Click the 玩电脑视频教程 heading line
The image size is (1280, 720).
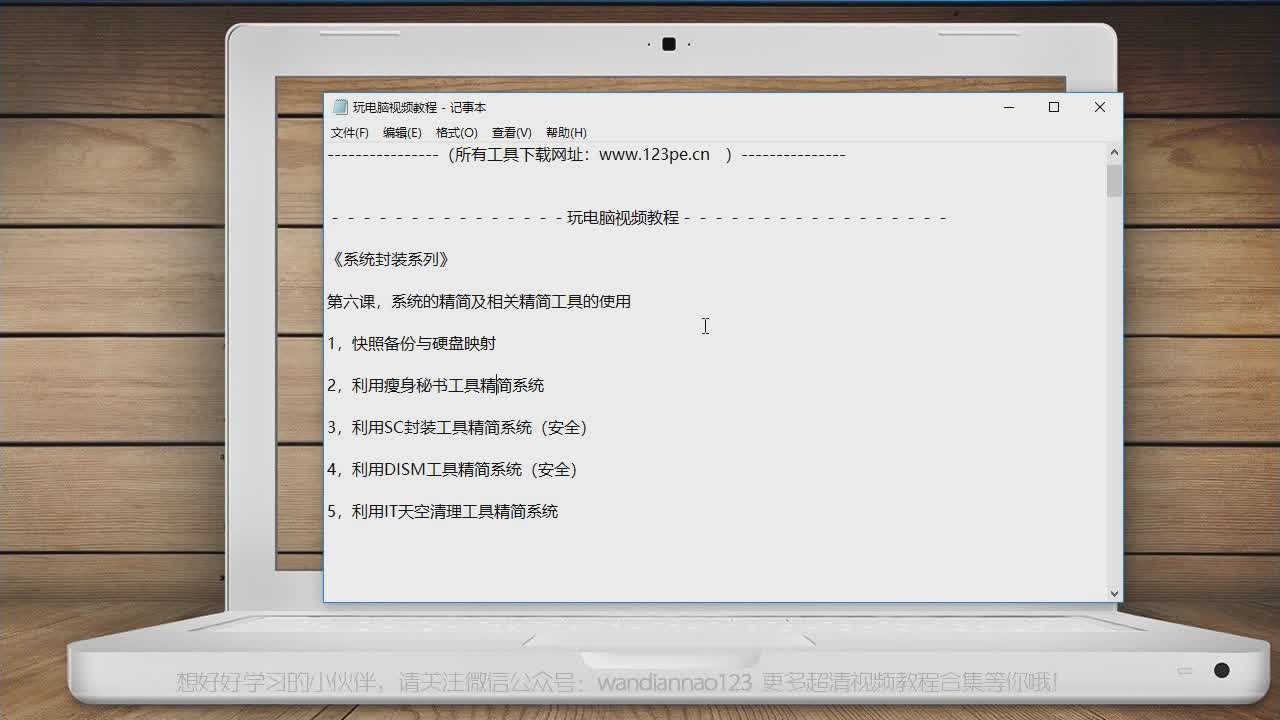pos(637,217)
